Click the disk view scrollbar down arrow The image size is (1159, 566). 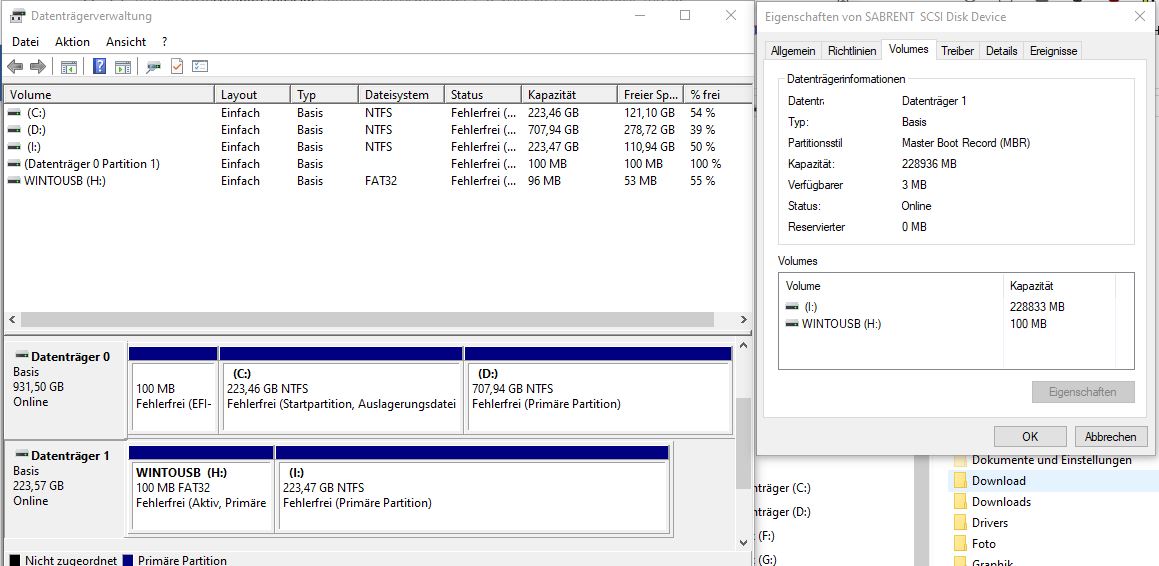coord(744,542)
